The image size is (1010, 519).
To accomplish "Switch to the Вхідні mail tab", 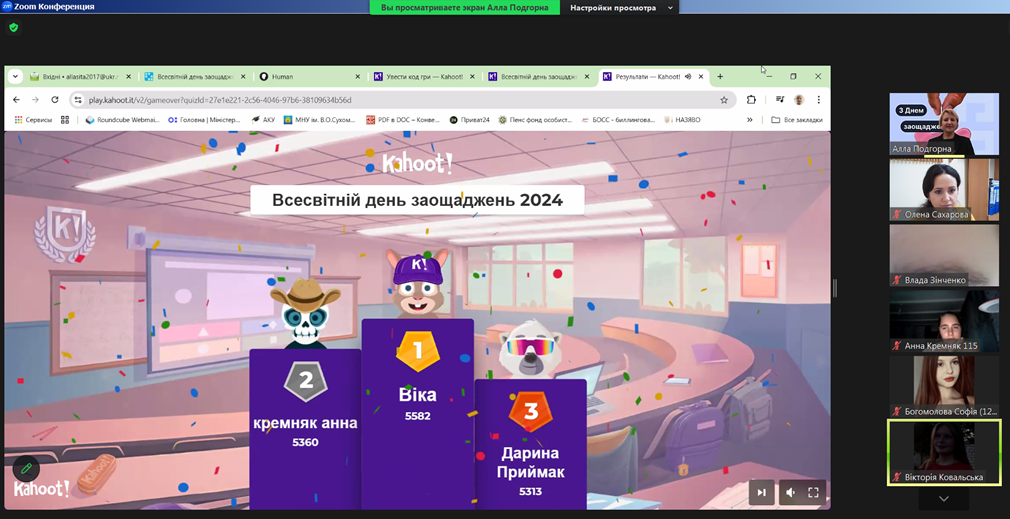I will pos(81,77).
